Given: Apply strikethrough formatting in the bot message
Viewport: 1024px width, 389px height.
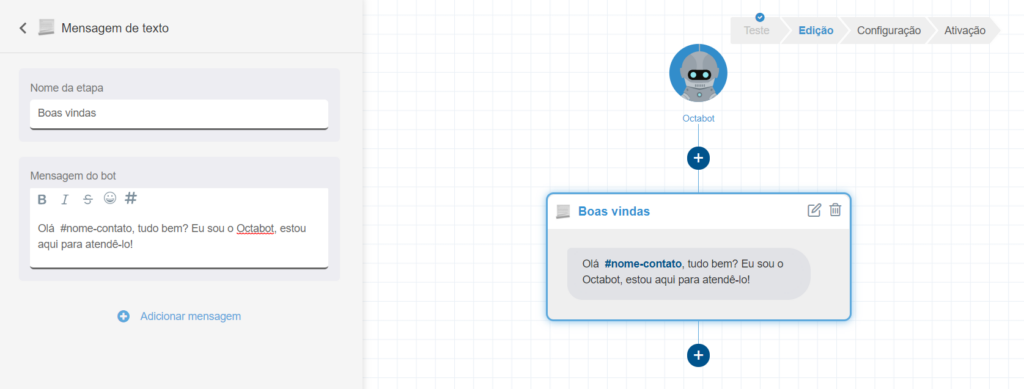Looking at the screenshot, I should (x=88, y=200).
